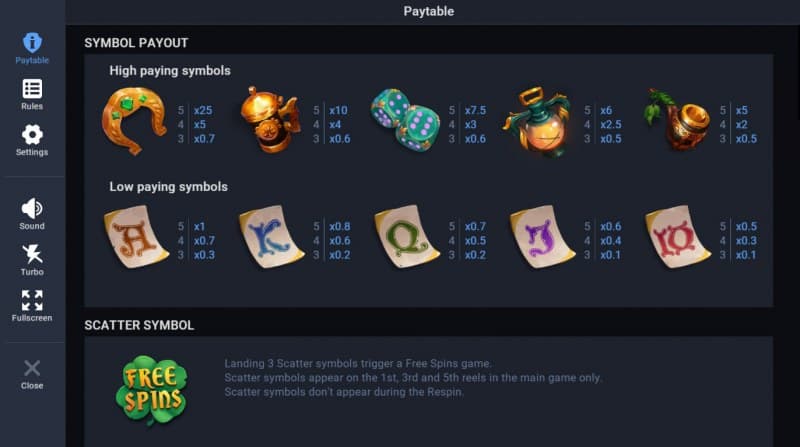Toggle Fullscreen mode
The image size is (800, 447).
(32, 305)
